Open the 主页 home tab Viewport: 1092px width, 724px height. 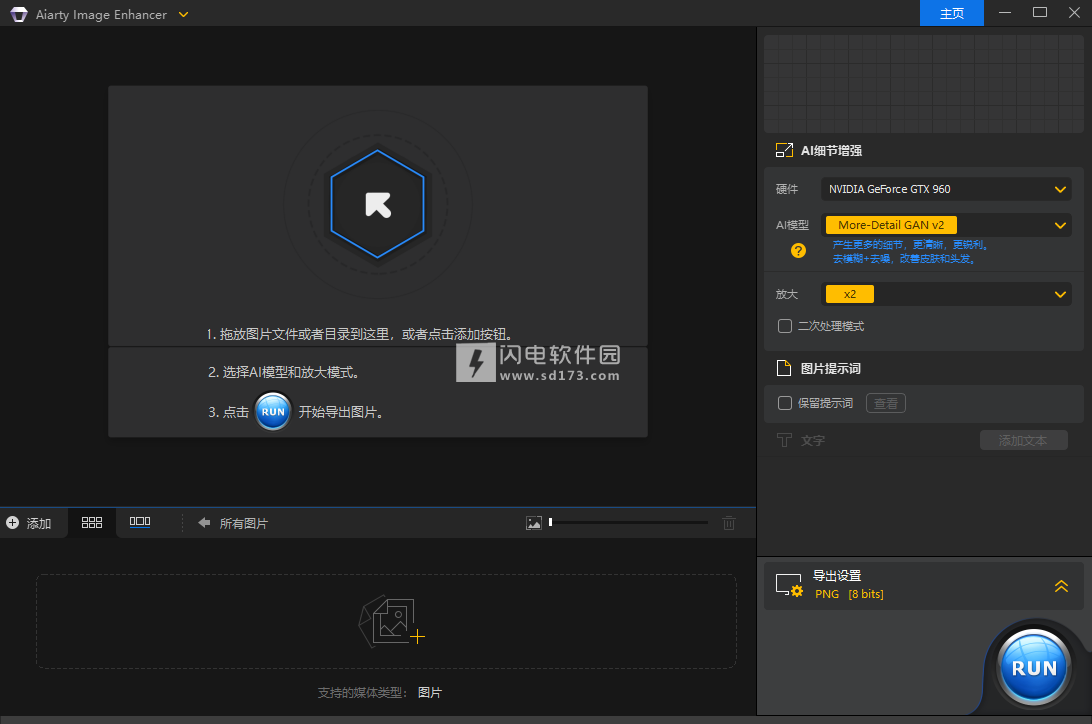point(951,13)
